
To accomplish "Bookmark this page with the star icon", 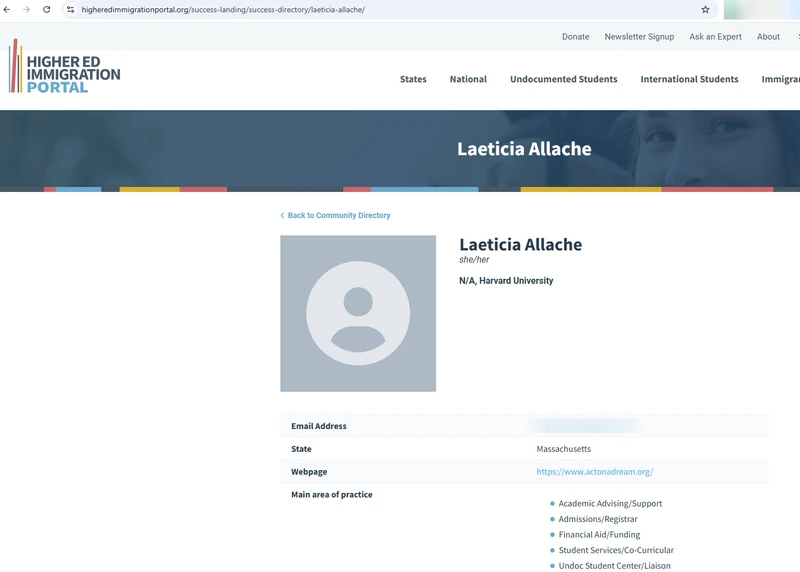I will [705, 10].
